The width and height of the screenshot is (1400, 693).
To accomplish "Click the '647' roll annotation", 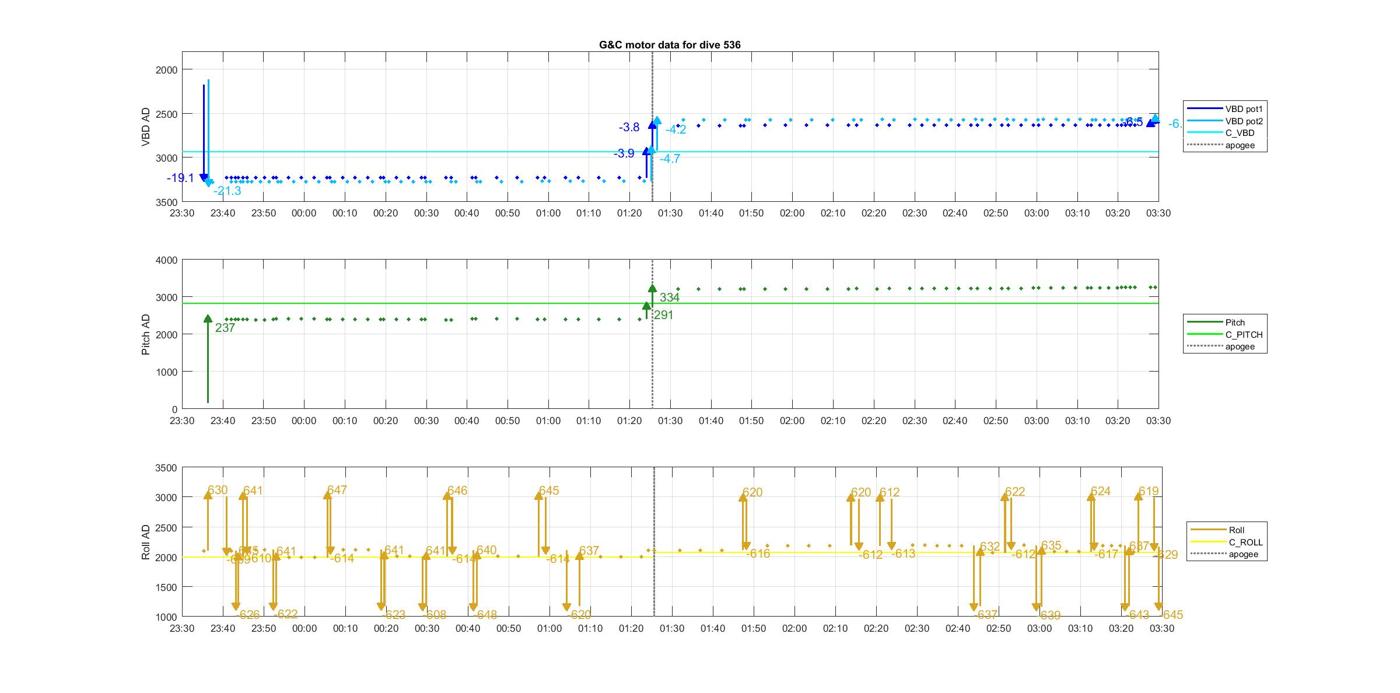I will [337, 490].
